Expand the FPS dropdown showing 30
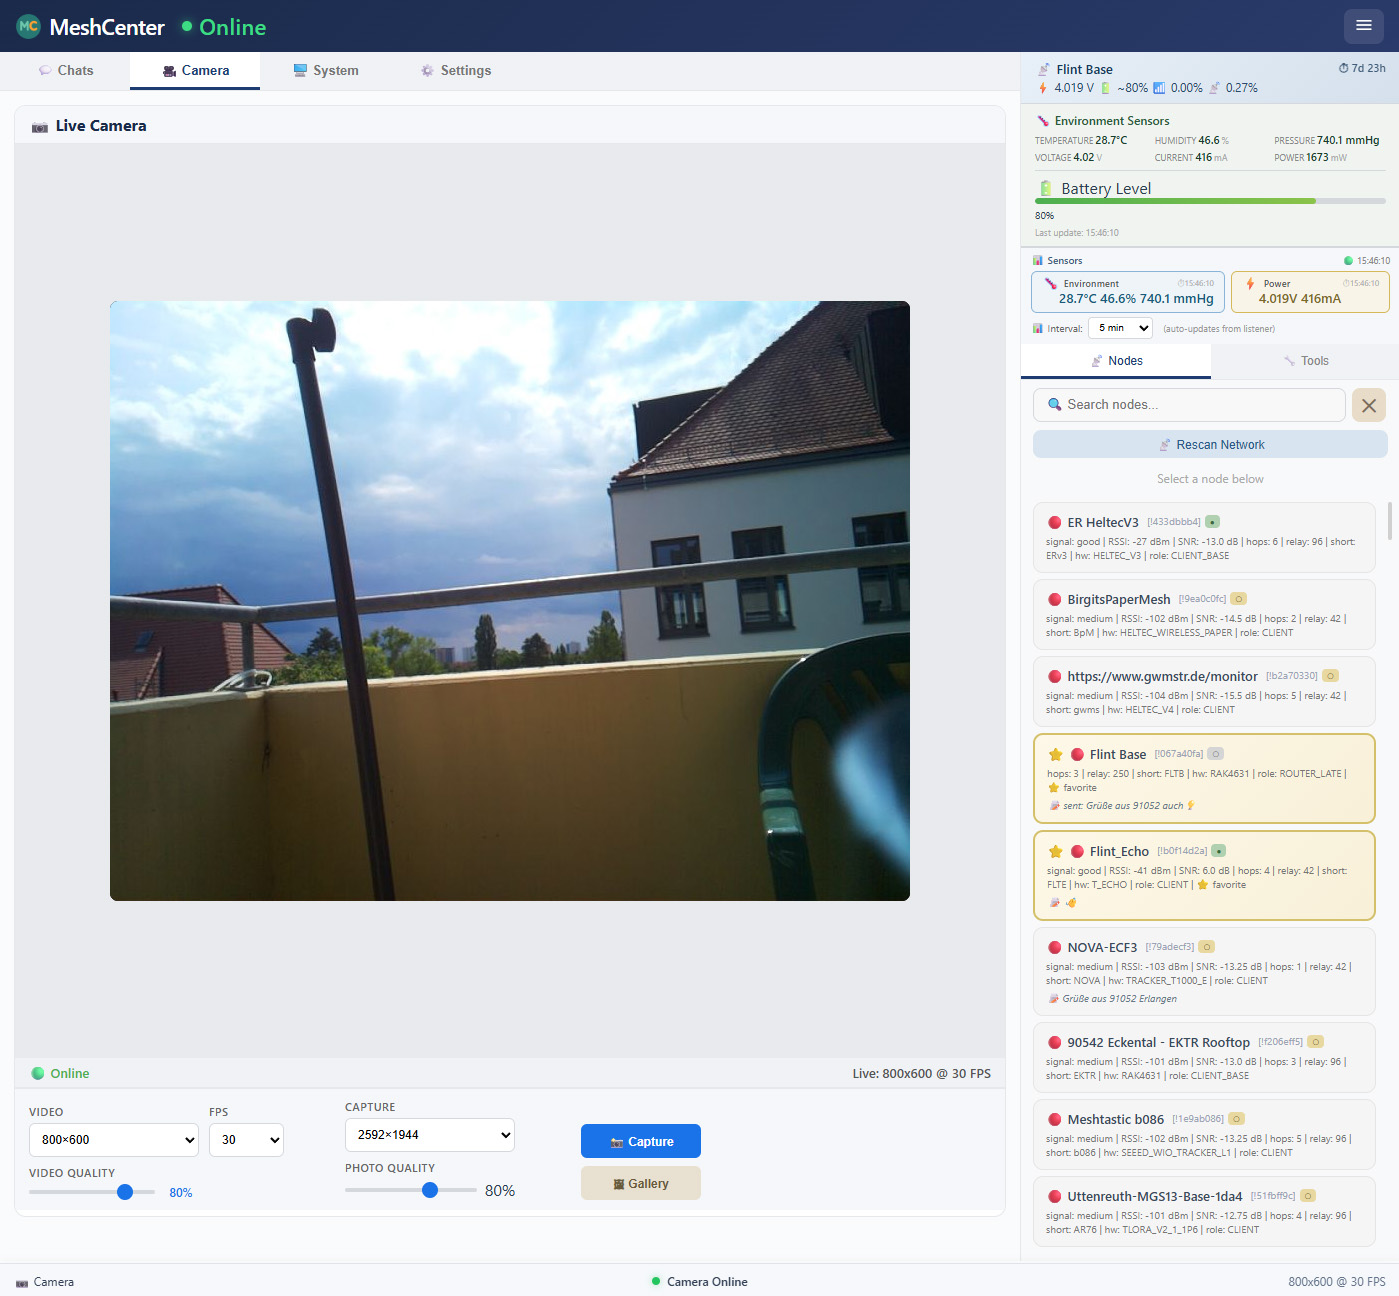Image resolution: width=1399 pixels, height=1296 pixels. [246, 1140]
